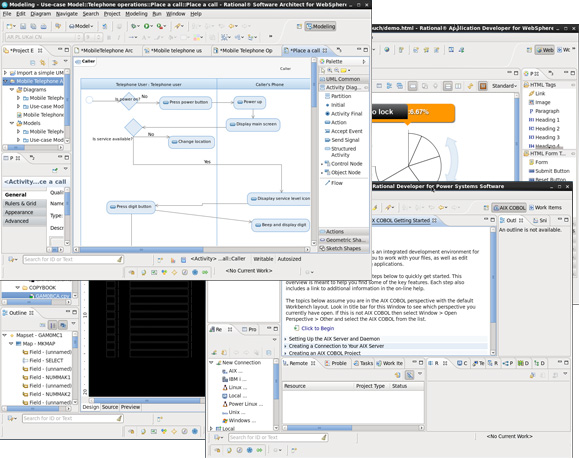
Task: Open the Modeling menu
Action: tap(136, 14)
